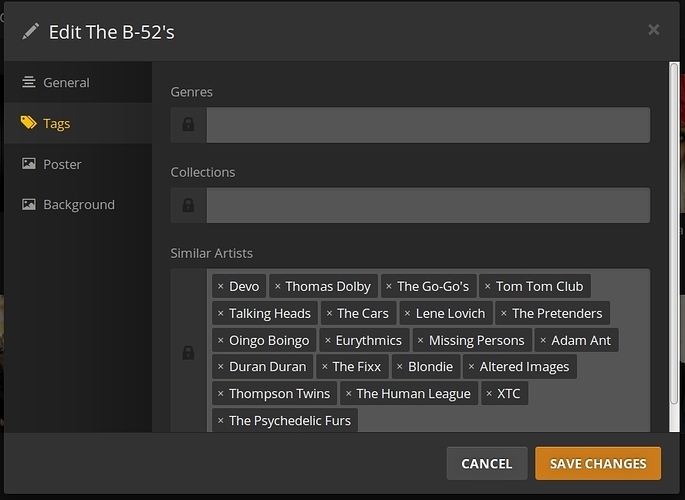Image resolution: width=685 pixels, height=500 pixels.
Task: Remove the Eurythmics tag
Action: pos(328,341)
